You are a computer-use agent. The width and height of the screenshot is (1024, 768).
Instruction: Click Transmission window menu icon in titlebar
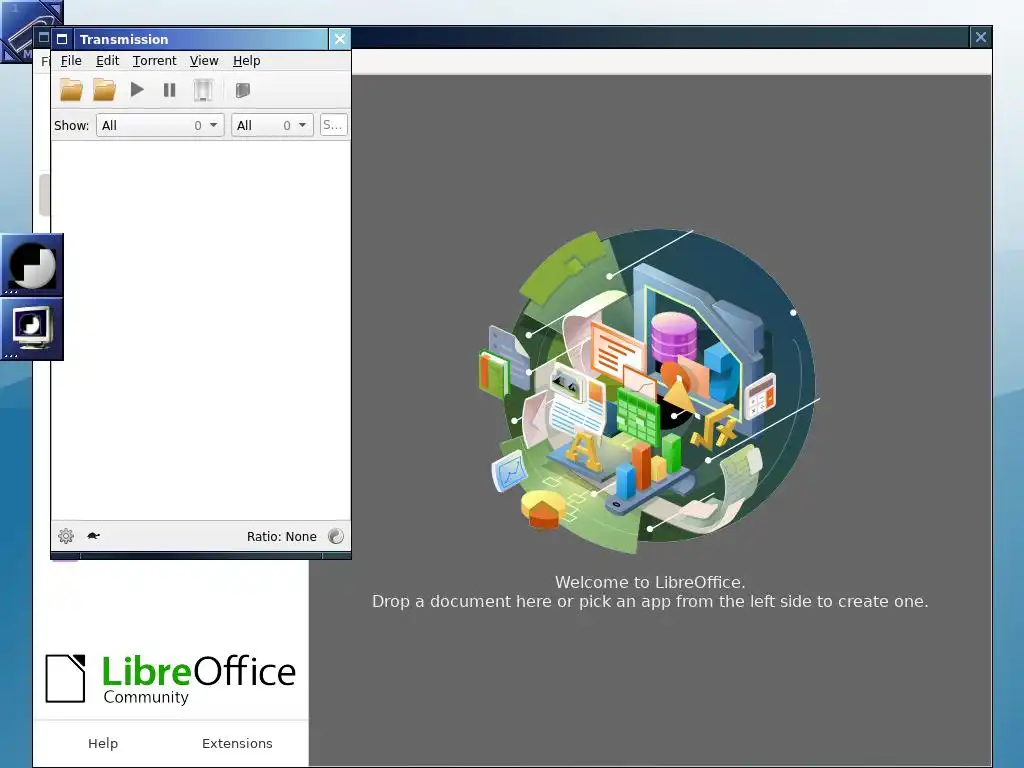tap(62, 39)
